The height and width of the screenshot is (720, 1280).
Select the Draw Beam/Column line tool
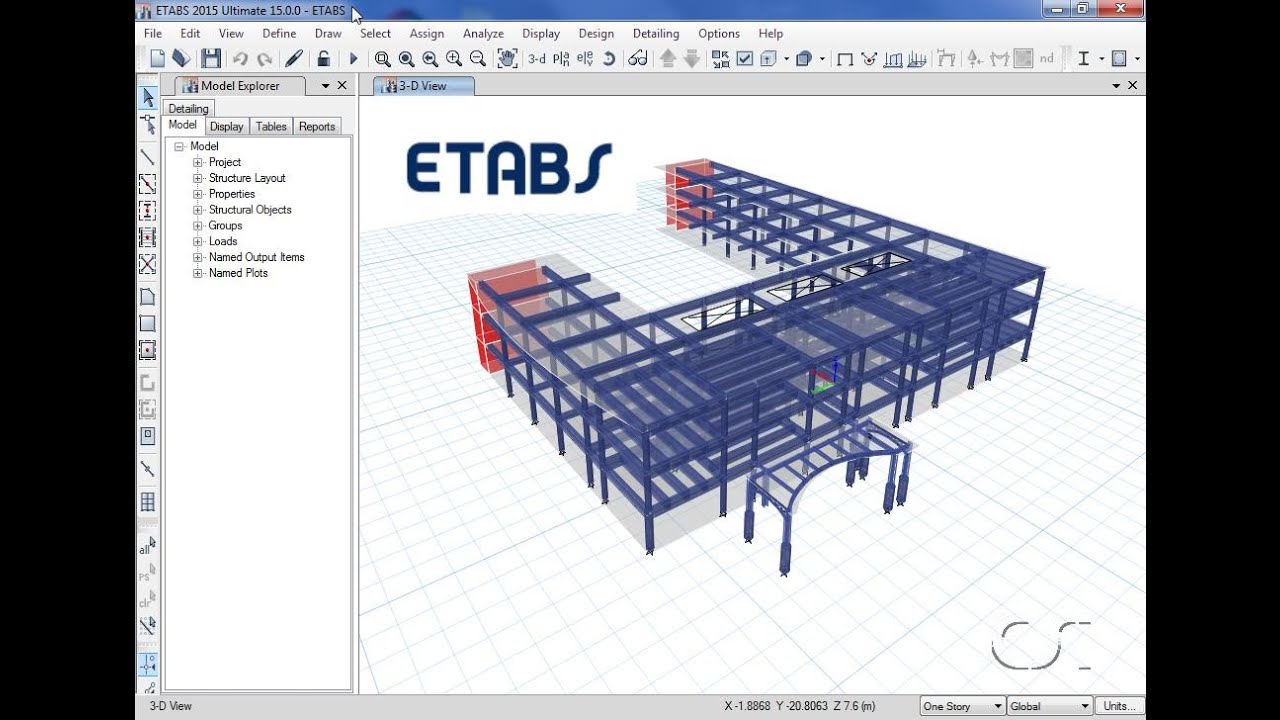coord(148,157)
